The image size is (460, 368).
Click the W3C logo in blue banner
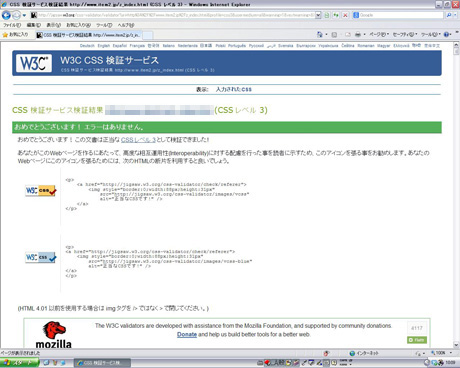pos(34,63)
